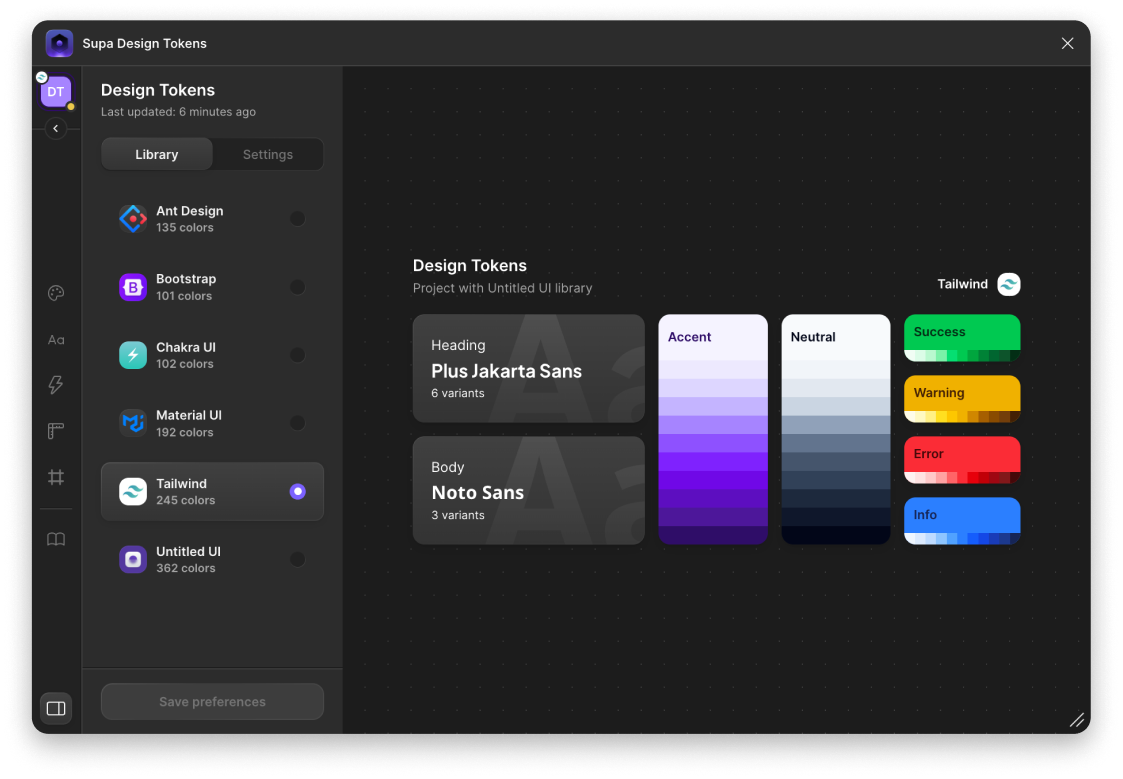
Task: Switch to the Settings tab
Action: pos(268,154)
